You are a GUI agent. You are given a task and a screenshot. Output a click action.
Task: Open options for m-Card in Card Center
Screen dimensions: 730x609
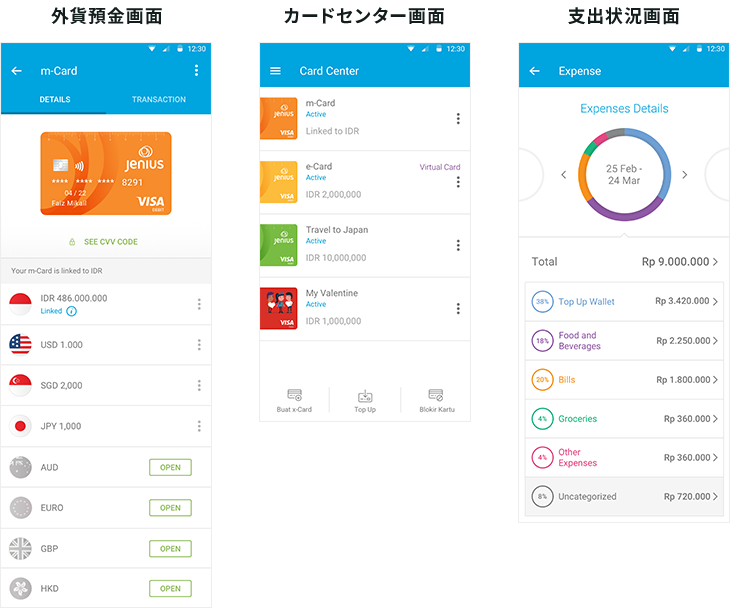click(458, 119)
